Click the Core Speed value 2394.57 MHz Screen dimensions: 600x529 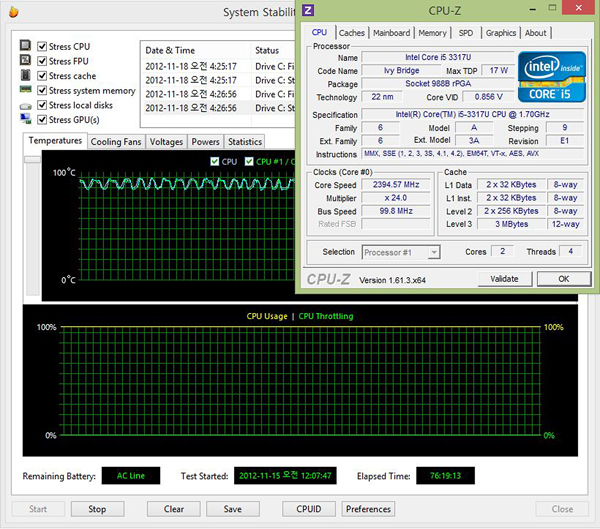[x=396, y=184]
